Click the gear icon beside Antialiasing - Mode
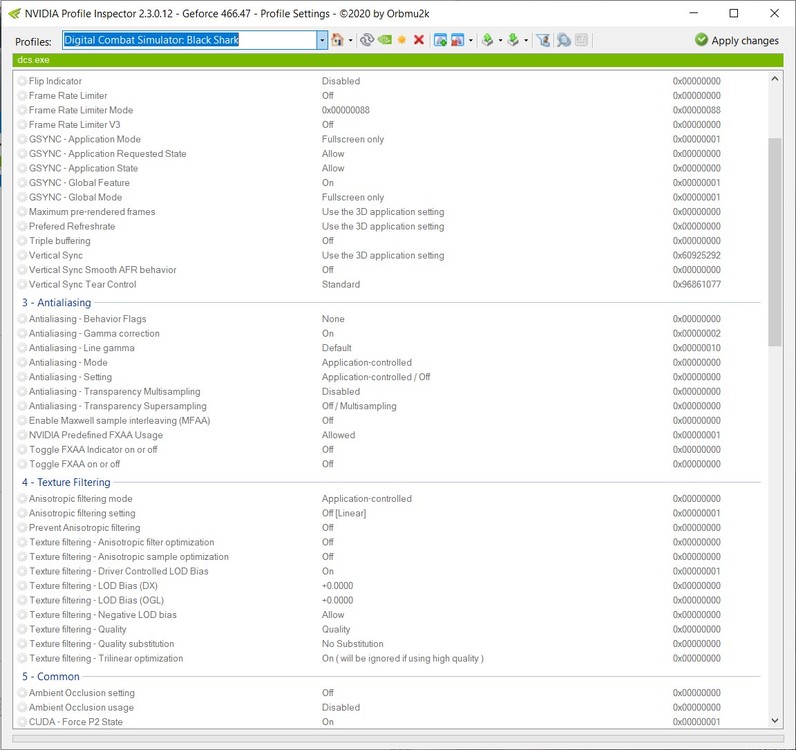The height and width of the screenshot is (750, 796). (x=22, y=363)
